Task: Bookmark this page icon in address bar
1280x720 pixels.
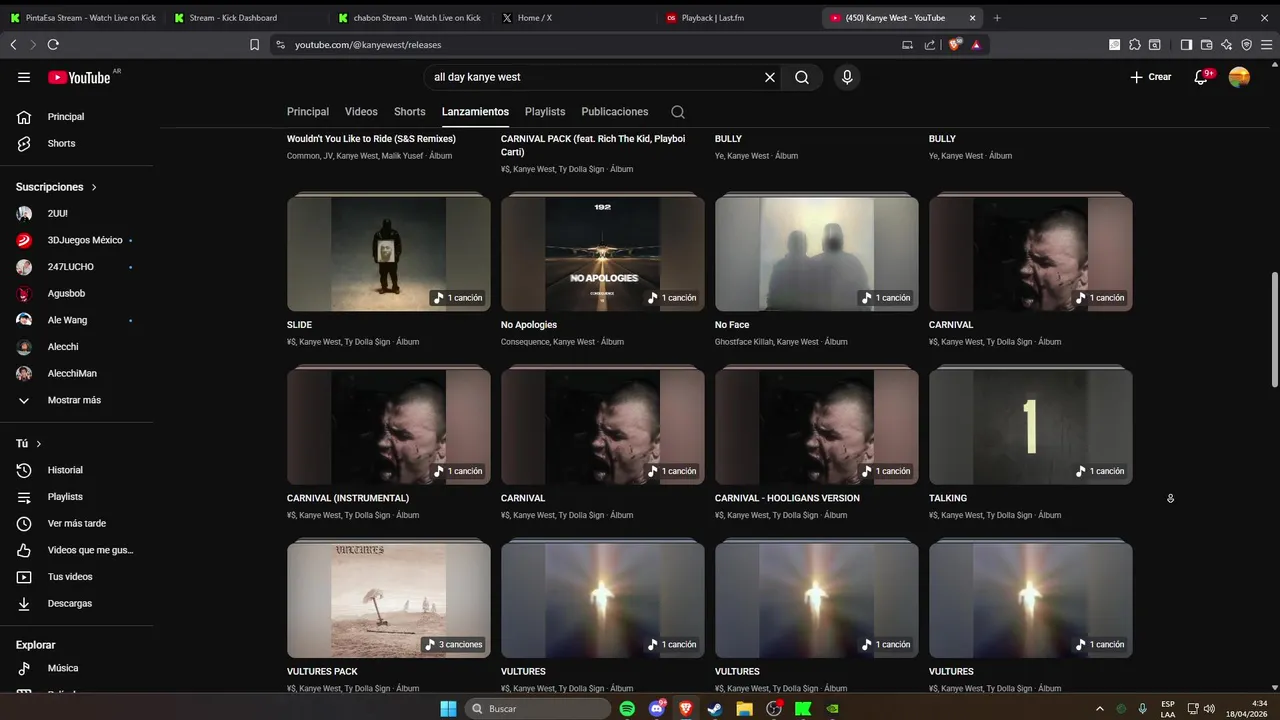Action: pos(254,45)
